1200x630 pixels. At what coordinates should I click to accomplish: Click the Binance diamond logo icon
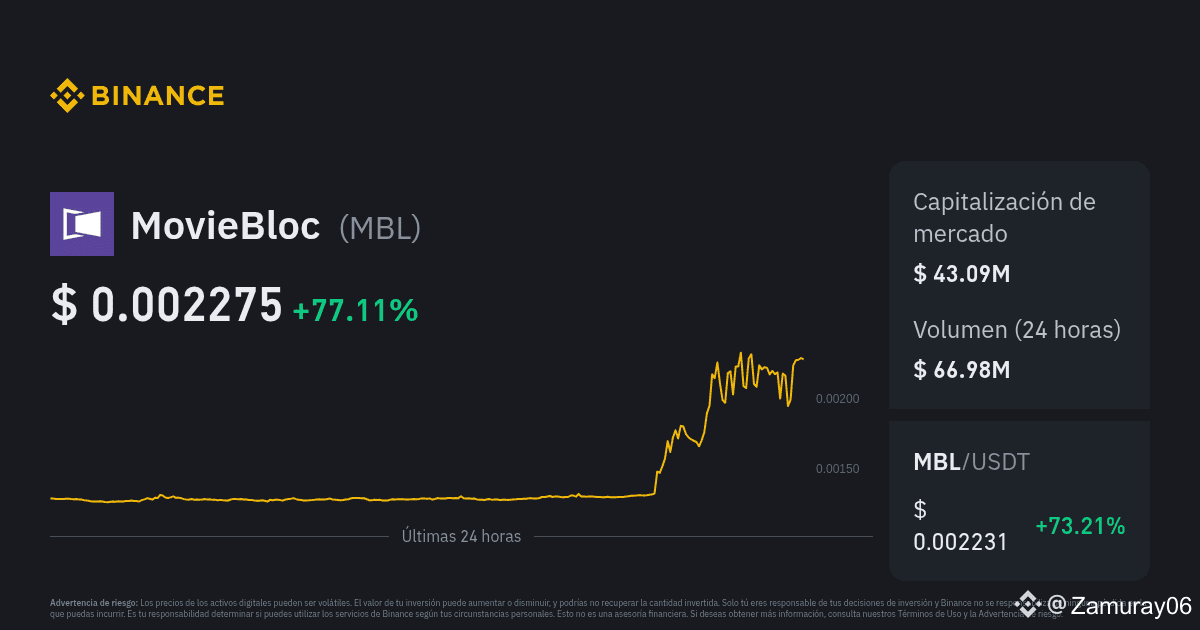point(66,96)
